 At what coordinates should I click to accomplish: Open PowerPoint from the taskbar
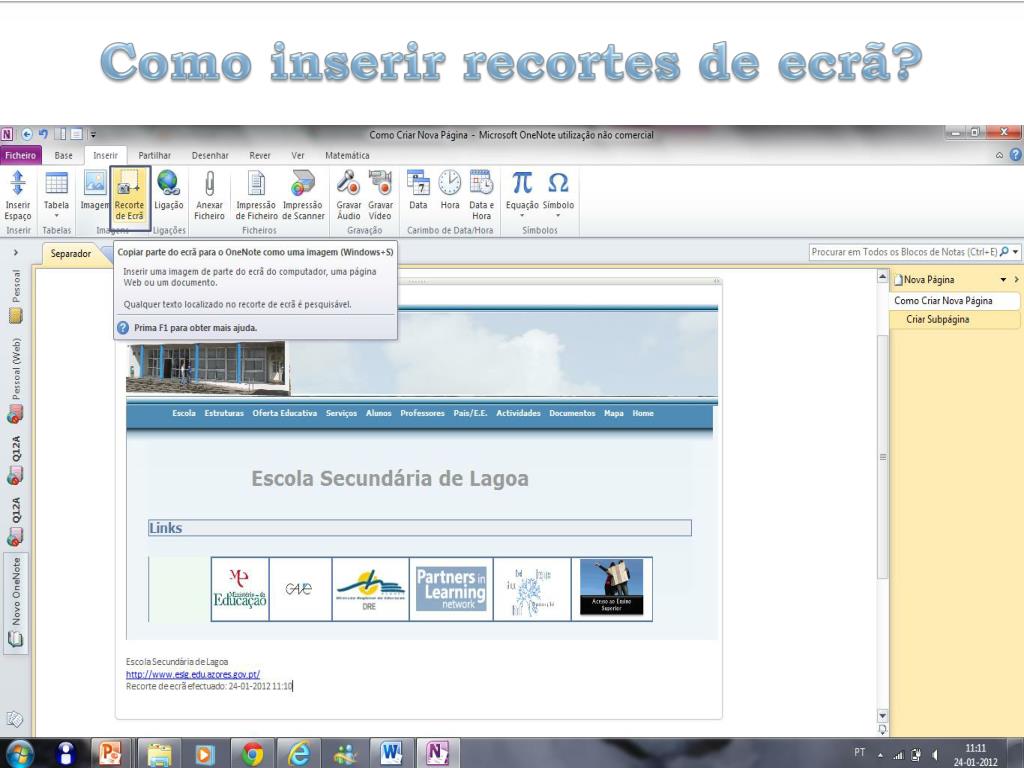tap(110, 754)
